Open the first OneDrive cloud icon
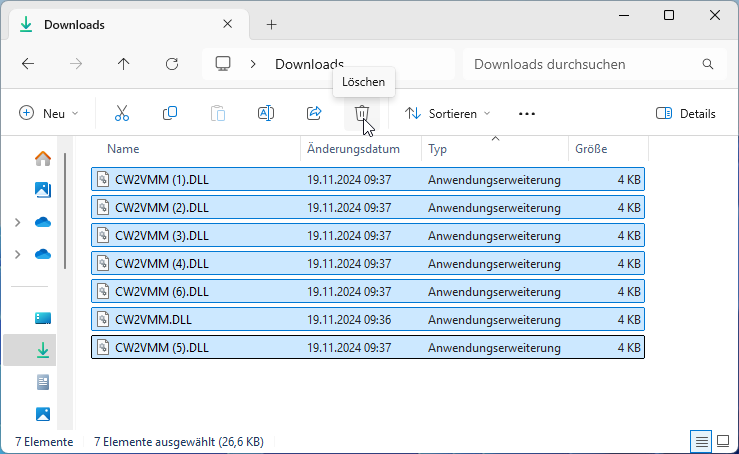Screen dimensions: 739x454 coord(43,222)
